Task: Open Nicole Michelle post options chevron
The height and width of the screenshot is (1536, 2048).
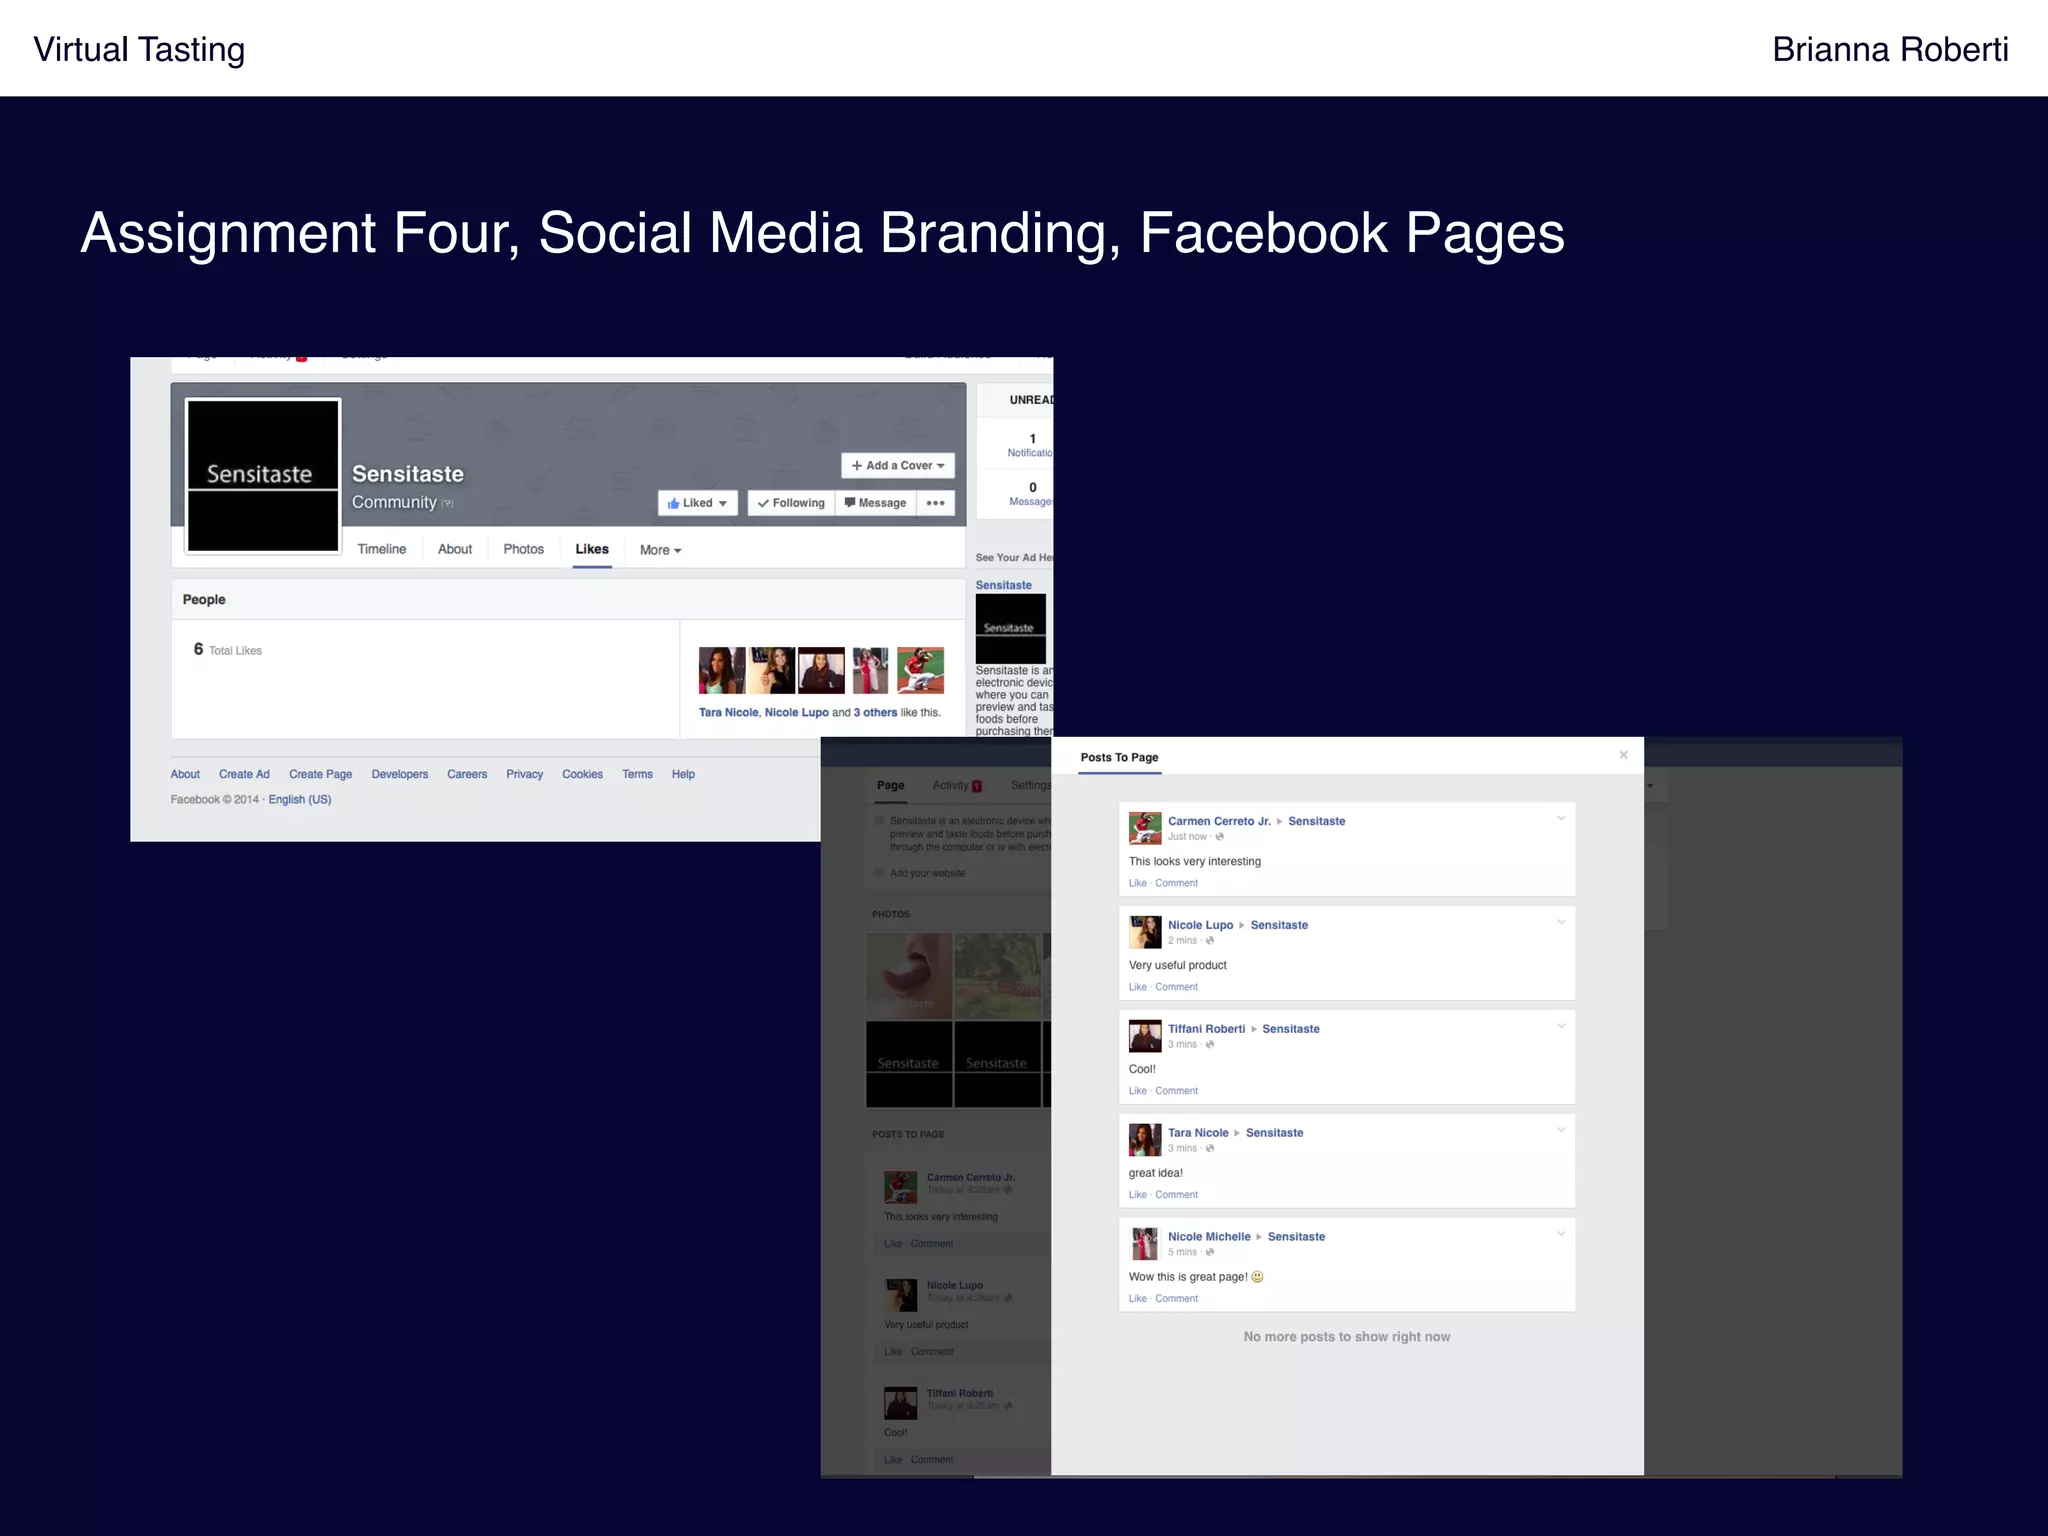Action: pyautogui.click(x=1561, y=1234)
